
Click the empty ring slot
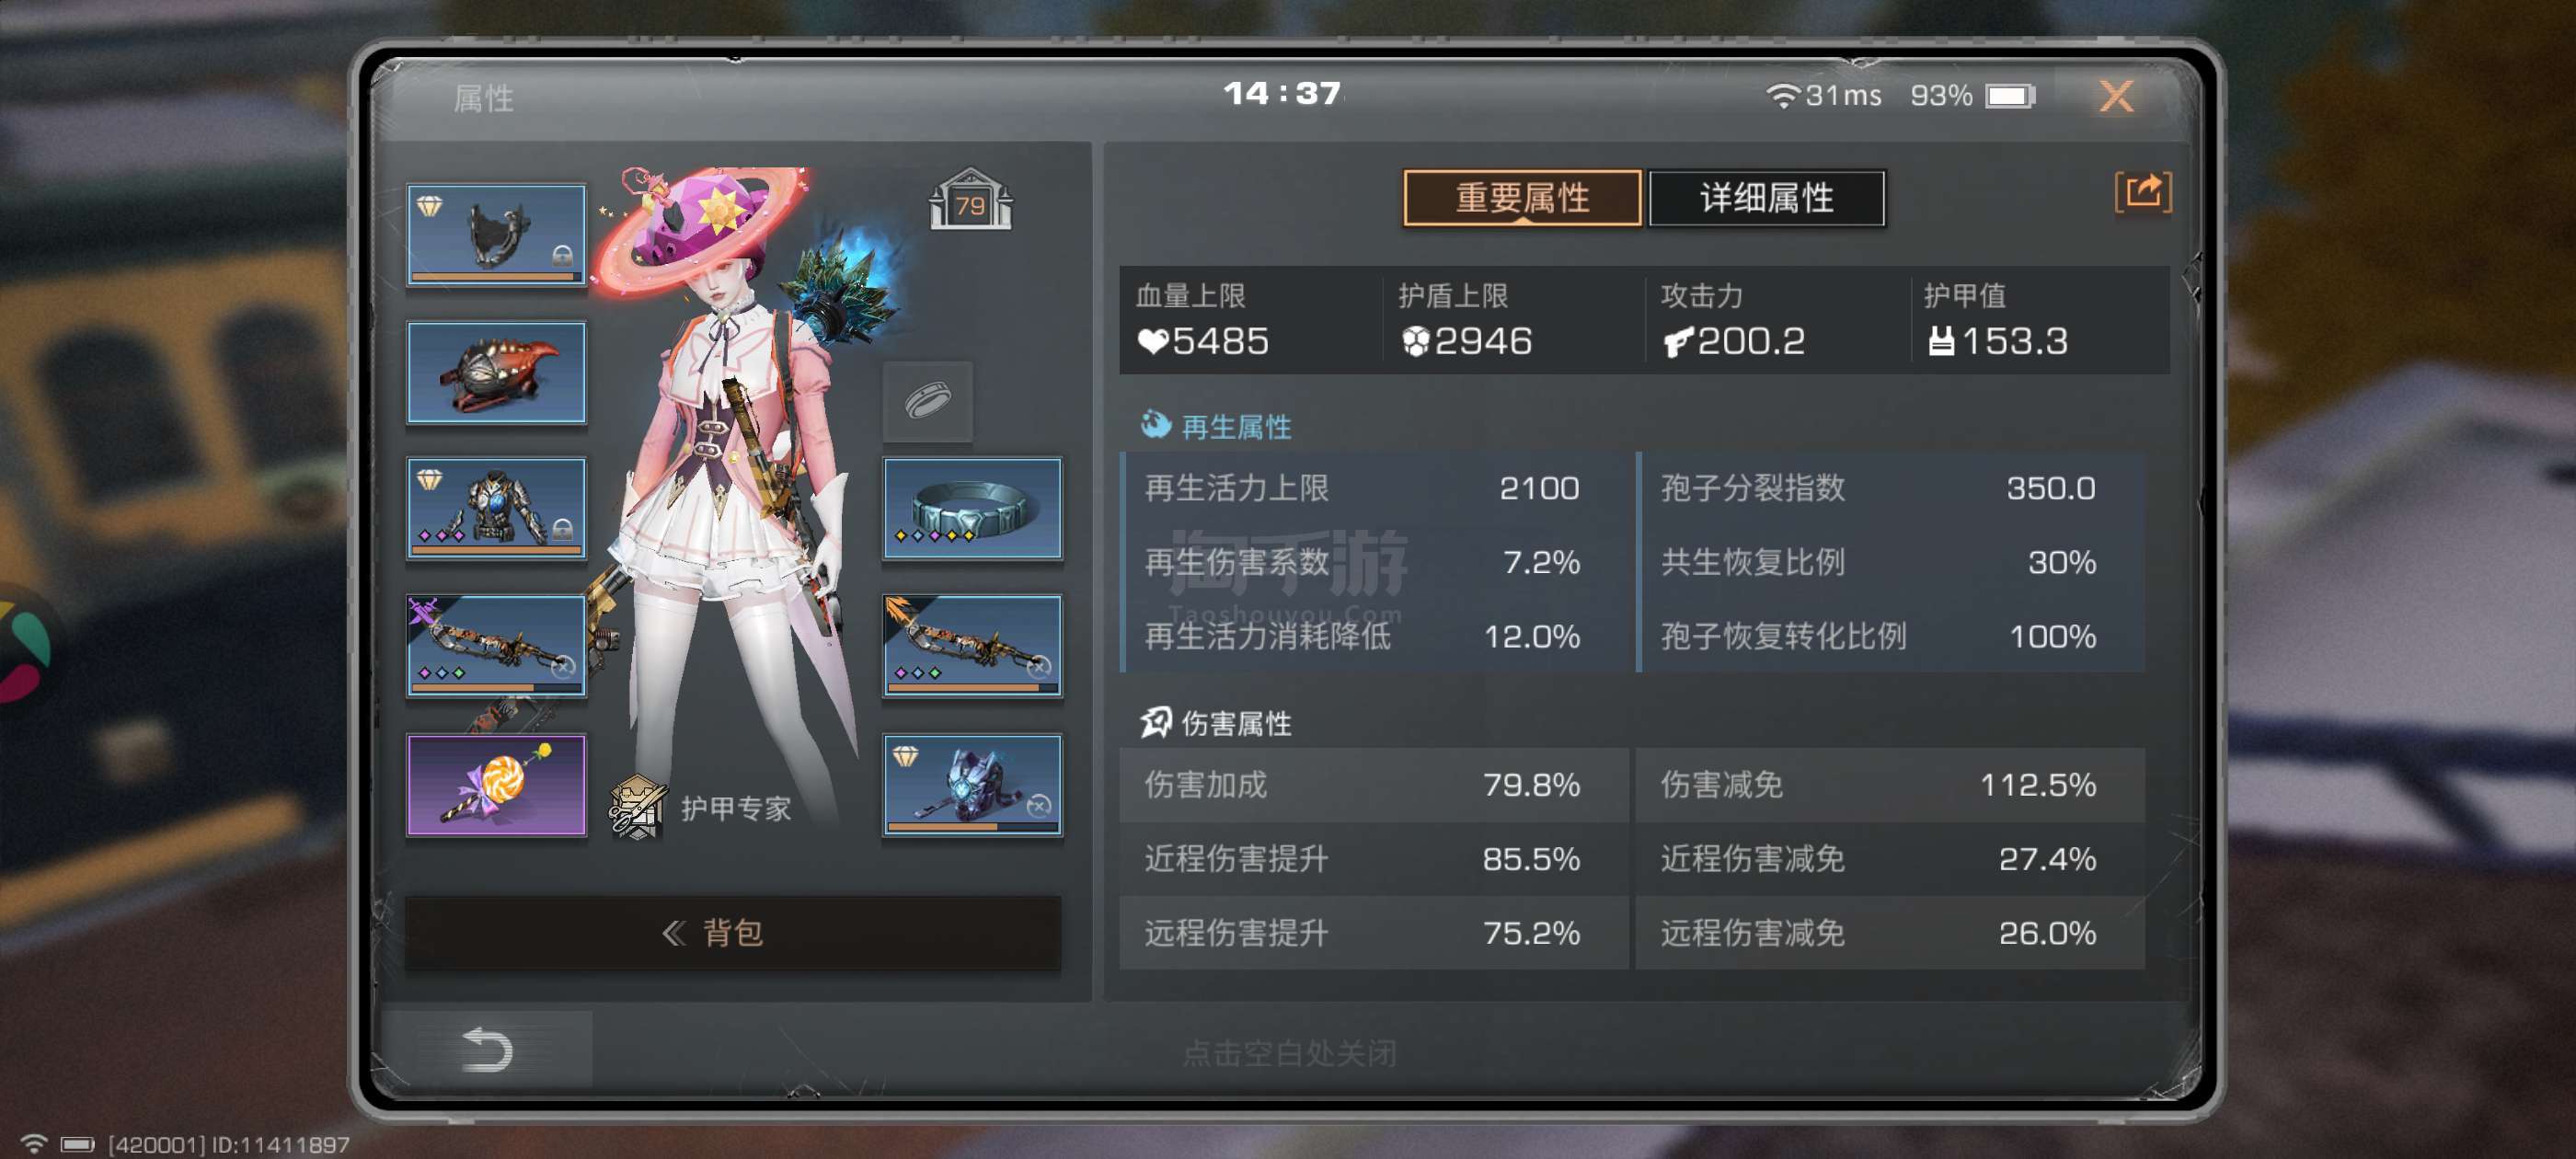coord(927,401)
